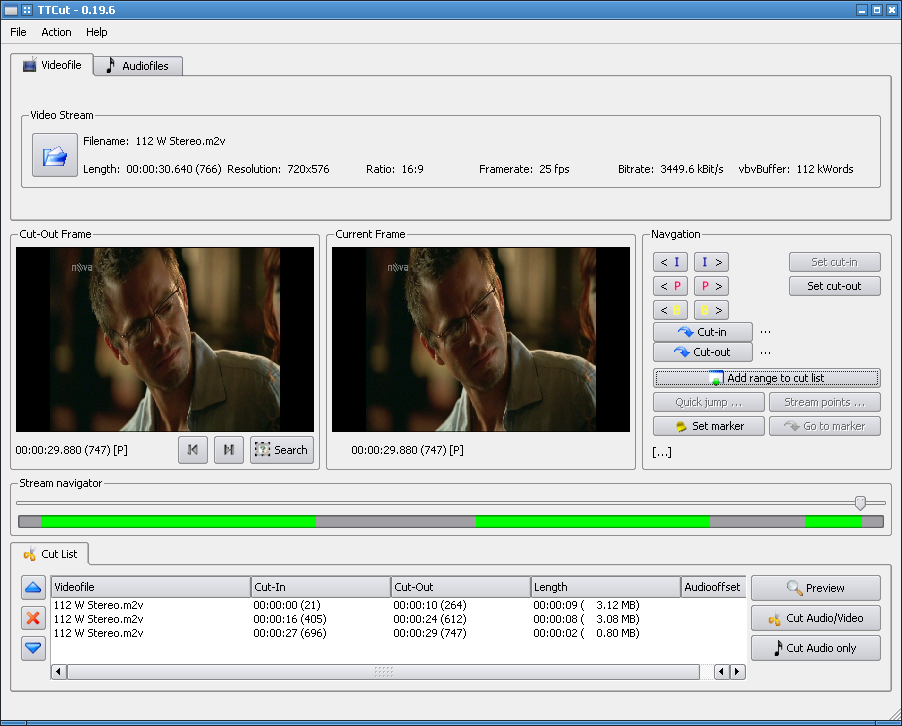
Task: Delete selected cut list entry
Action: (x=33, y=618)
